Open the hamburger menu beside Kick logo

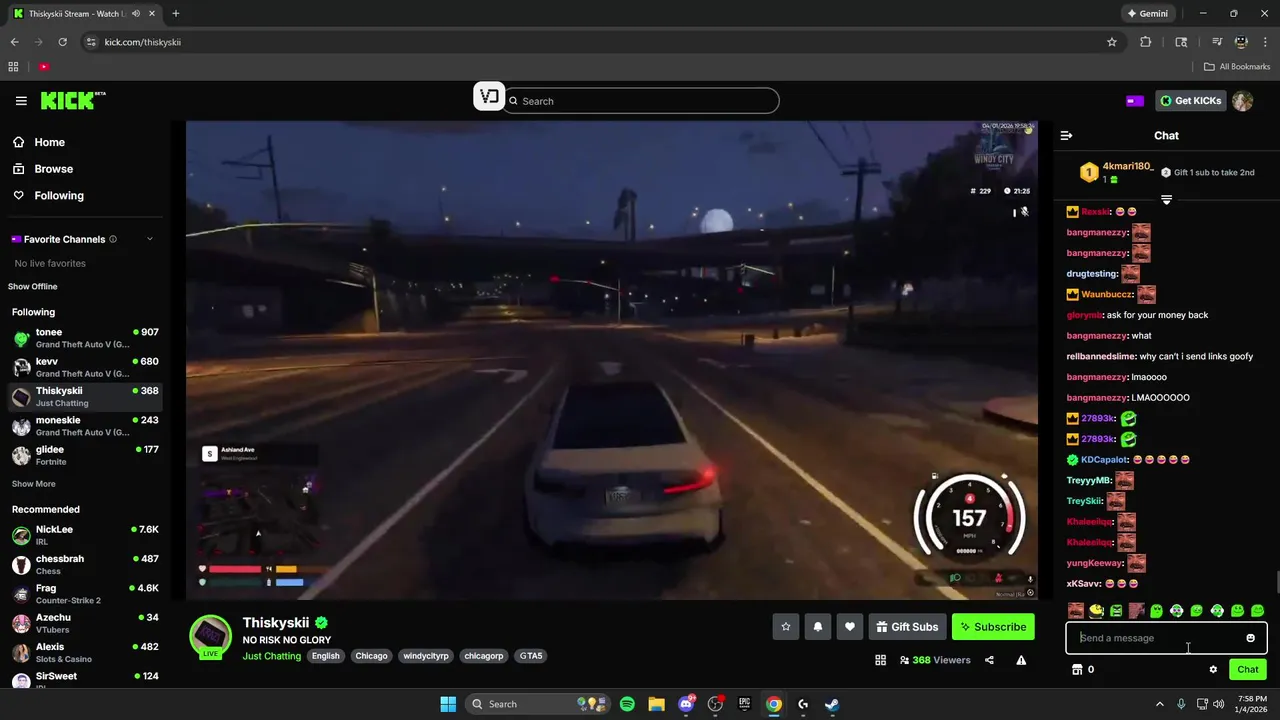(21, 101)
